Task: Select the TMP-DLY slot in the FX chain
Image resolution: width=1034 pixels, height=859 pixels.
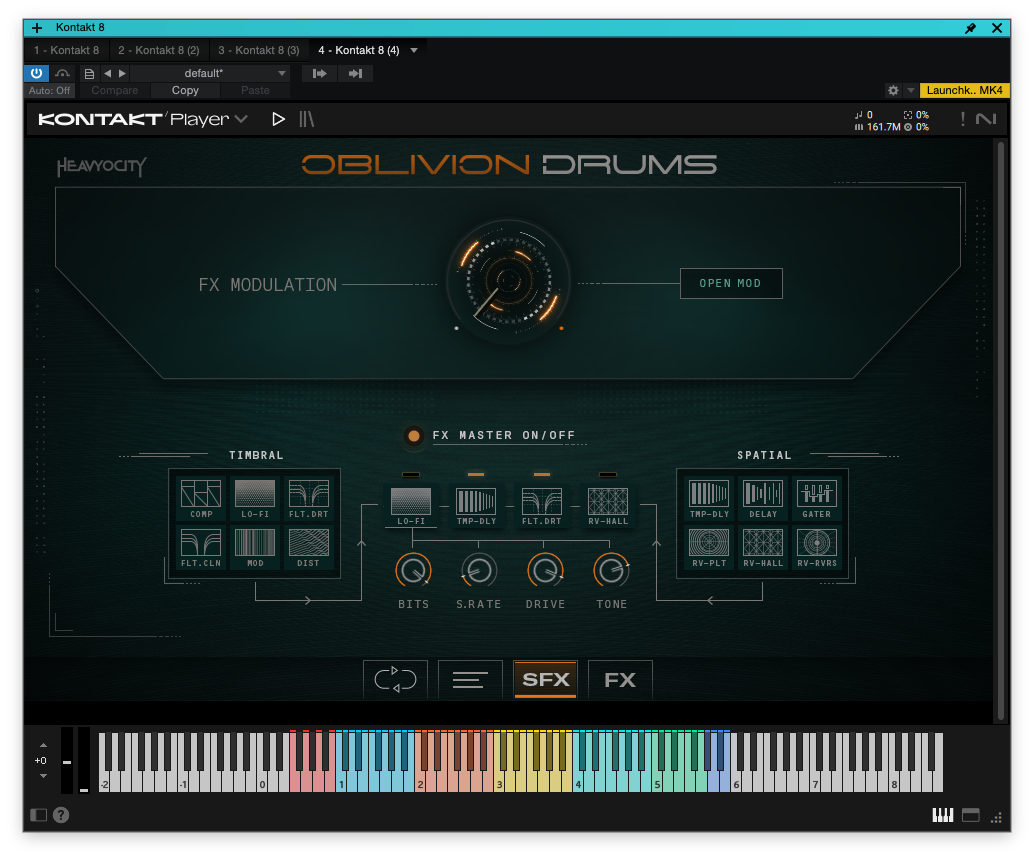Action: click(x=476, y=506)
